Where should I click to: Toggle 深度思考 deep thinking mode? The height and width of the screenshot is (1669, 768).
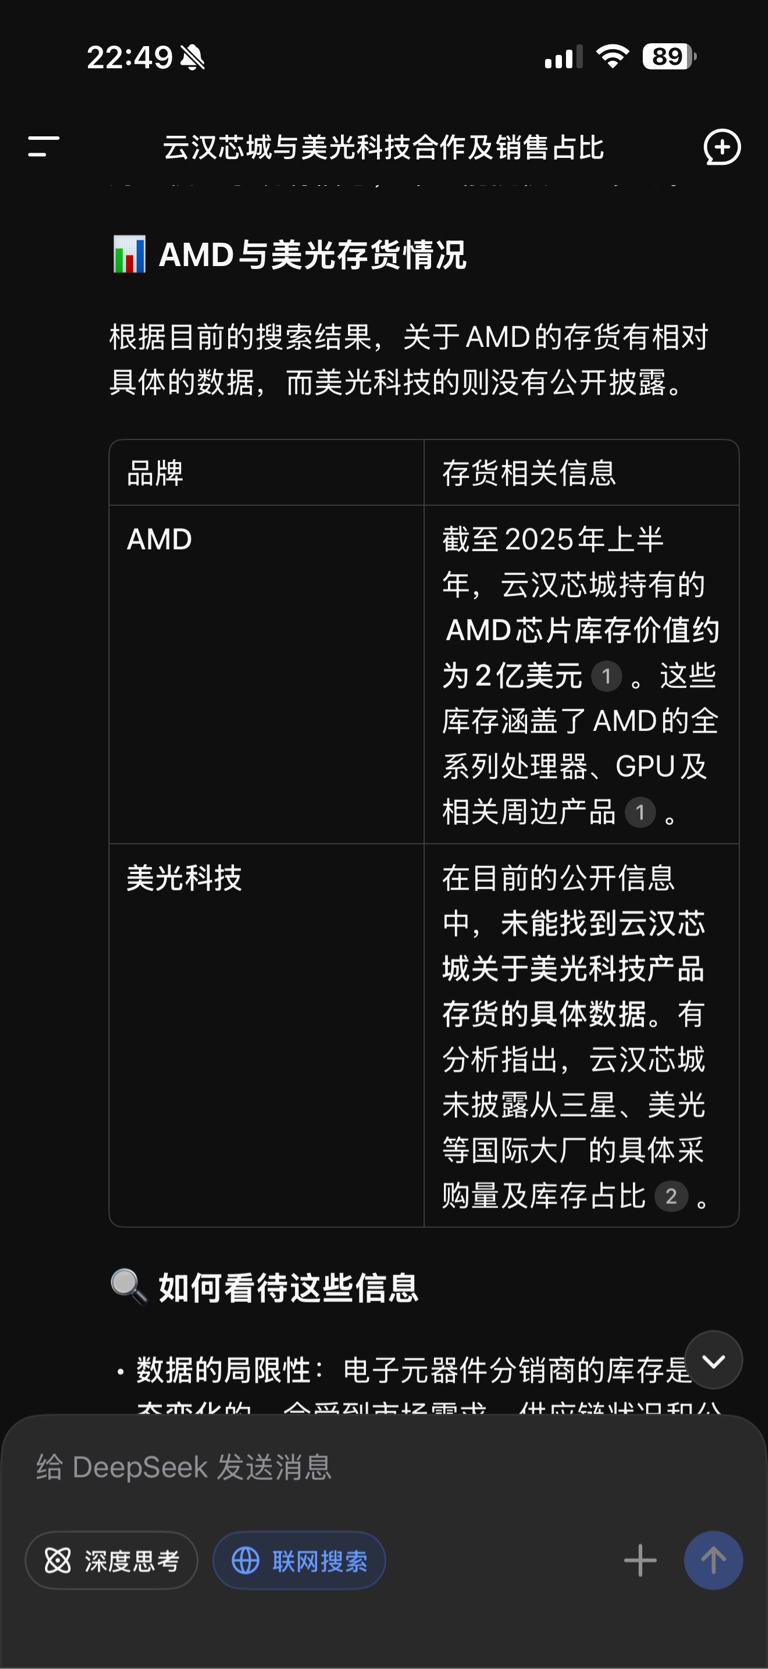[112, 1560]
